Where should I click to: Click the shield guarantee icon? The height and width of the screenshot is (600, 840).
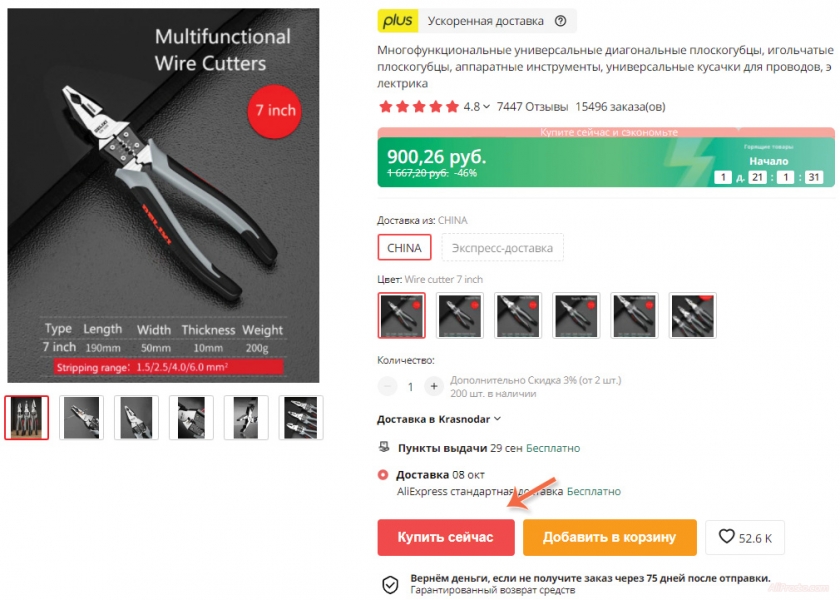pyautogui.click(x=390, y=584)
